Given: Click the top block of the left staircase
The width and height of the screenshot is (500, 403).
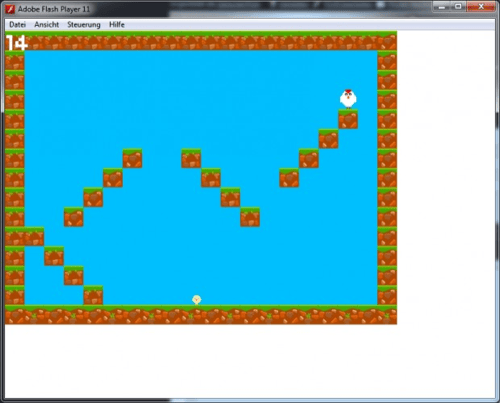Looking at the screenshot, I should click(132, 158).
